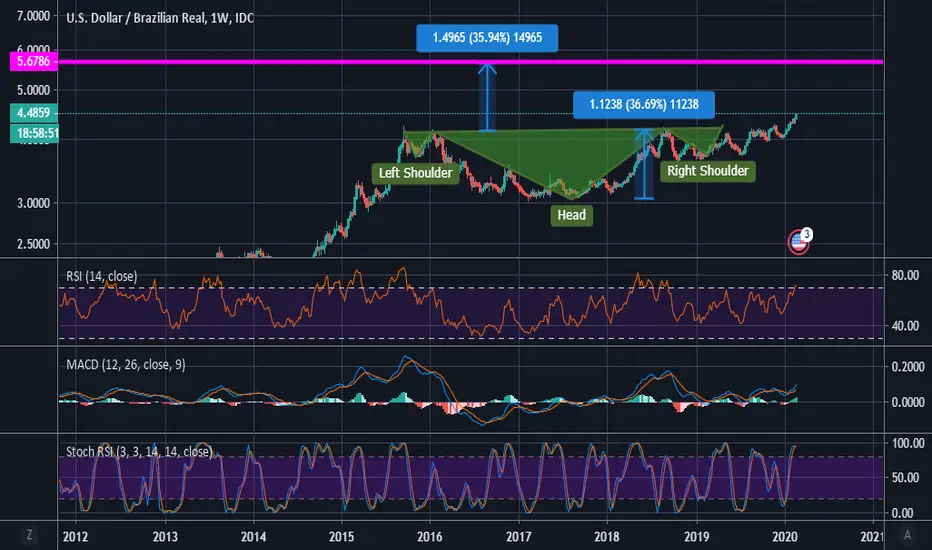The image size is (932, 550).
Task: Click the 2016 date on the time axis
Action: [x=429, y=536]
